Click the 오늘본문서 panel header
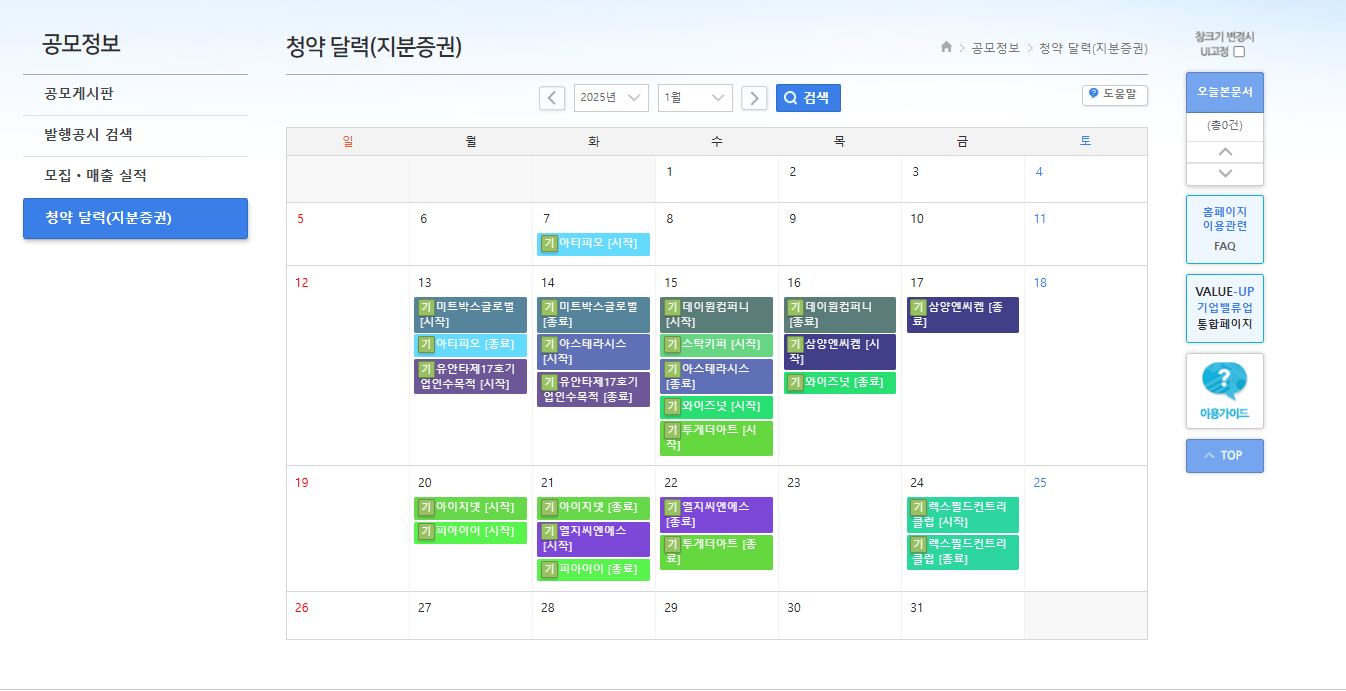 point(1224,92)
